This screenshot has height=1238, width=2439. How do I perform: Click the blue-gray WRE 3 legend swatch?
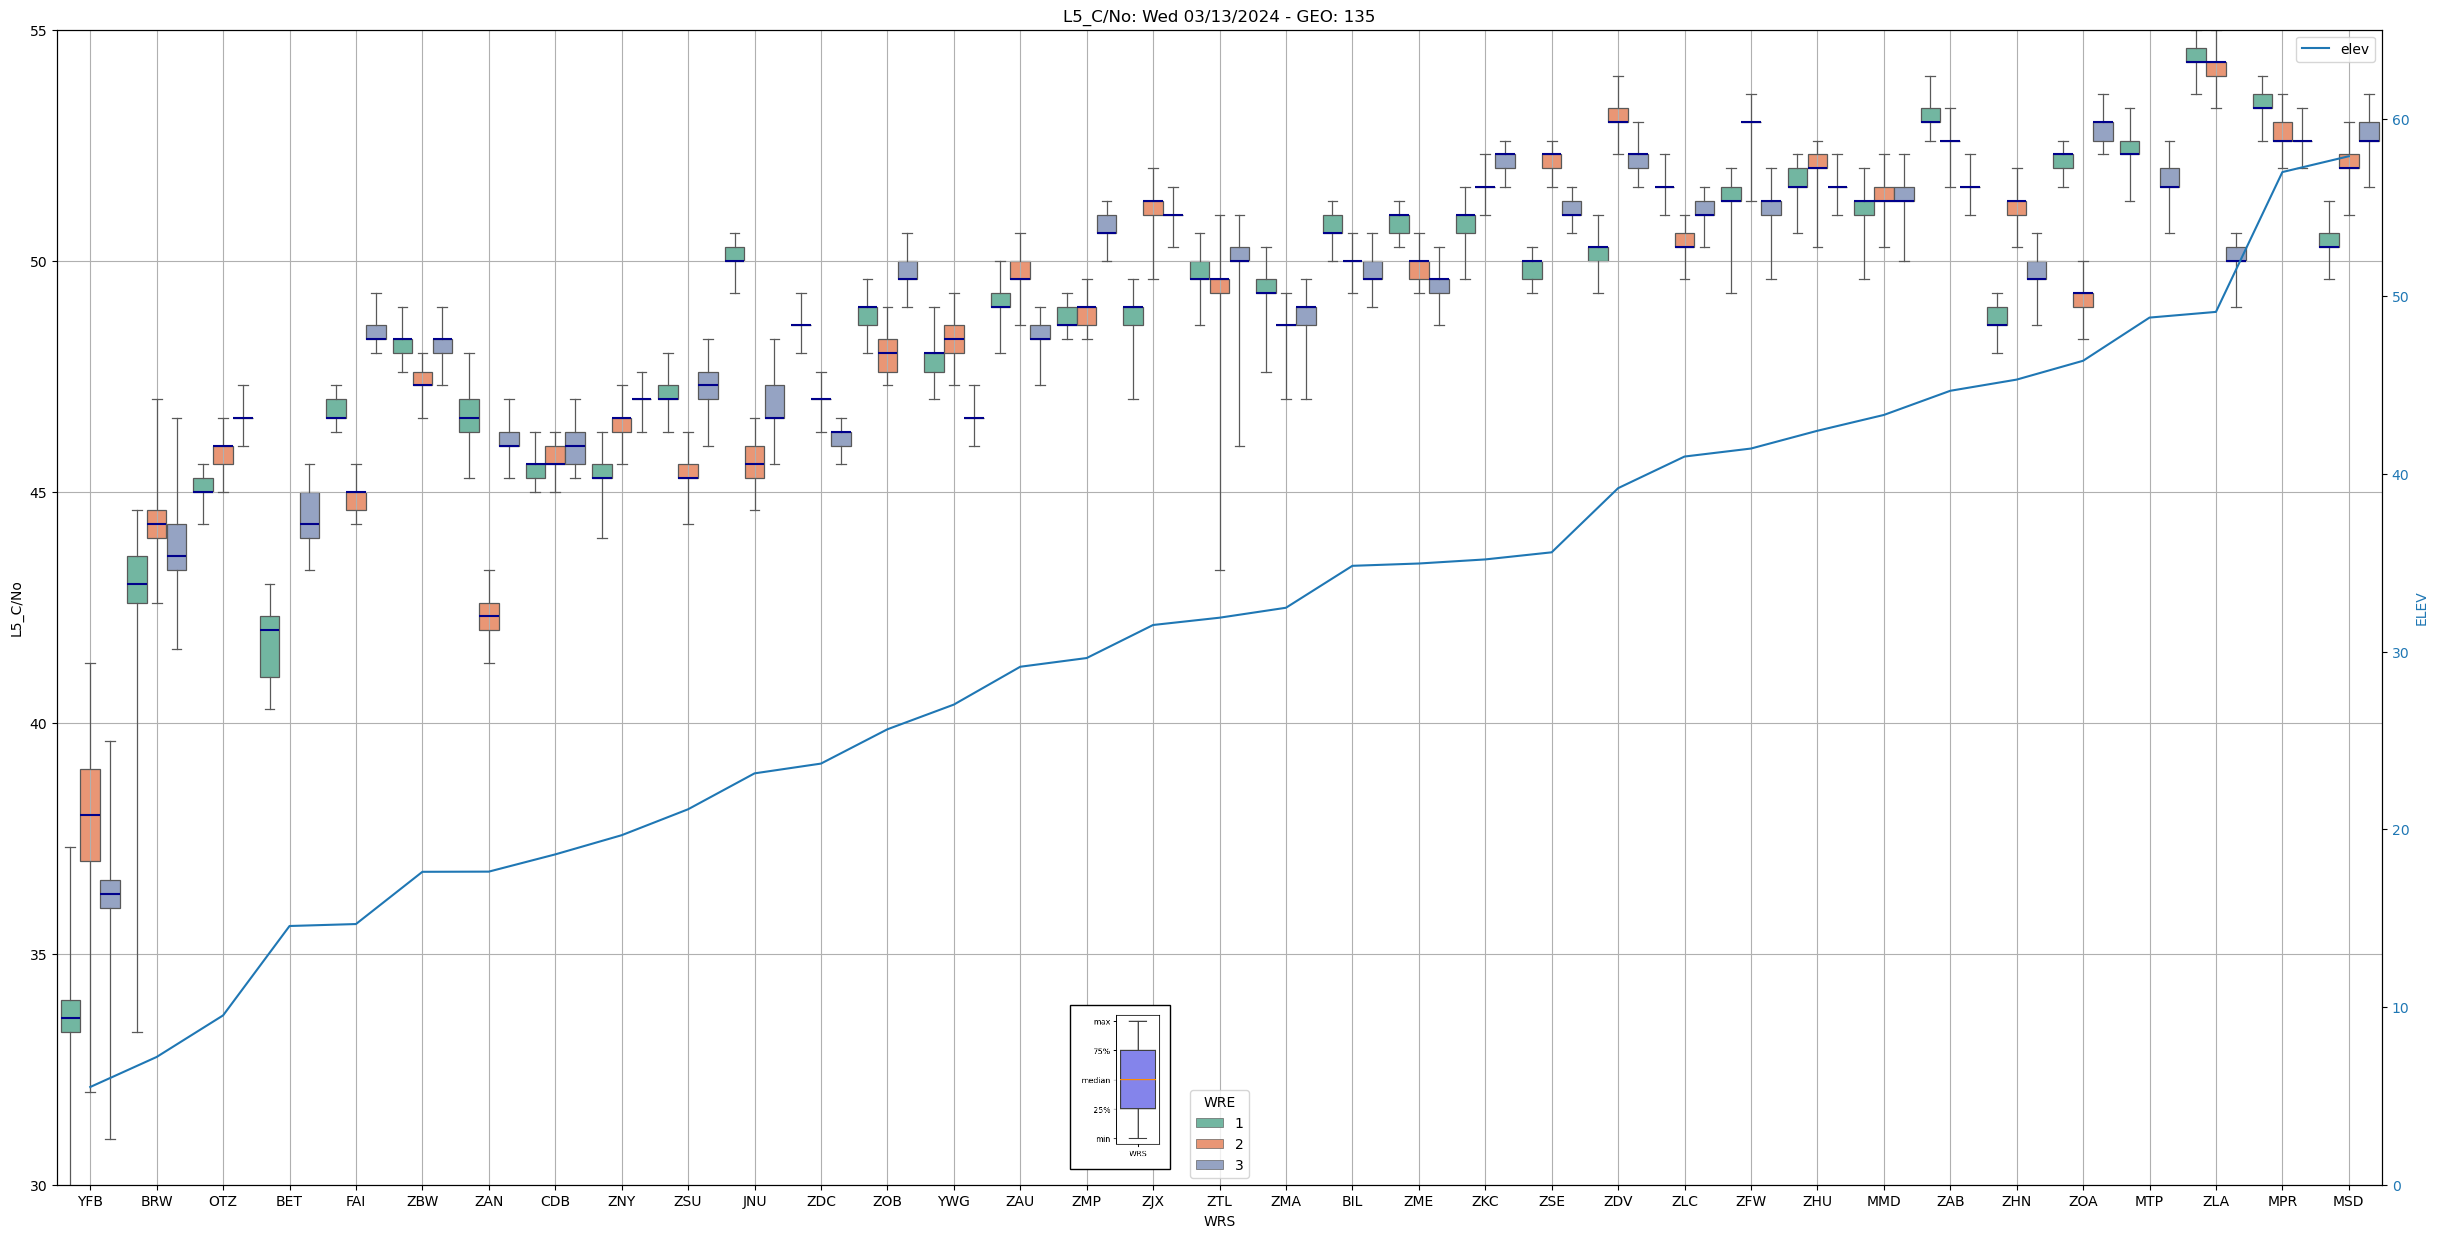(x=1210, y=1165)
